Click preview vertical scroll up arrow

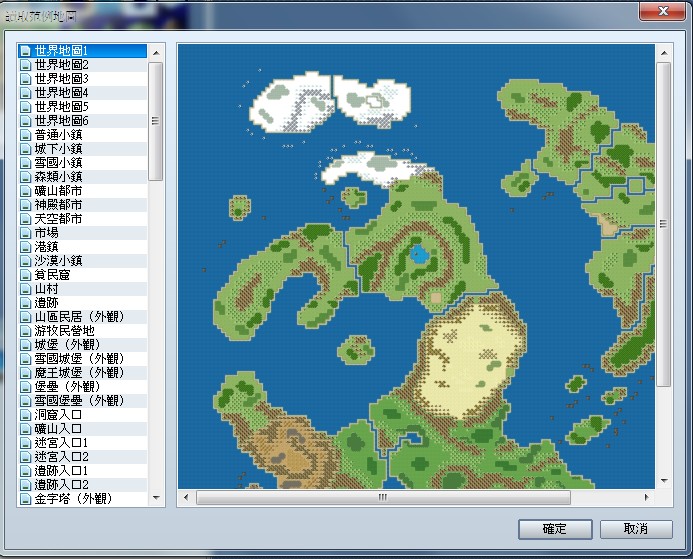(x=664, y=53)
